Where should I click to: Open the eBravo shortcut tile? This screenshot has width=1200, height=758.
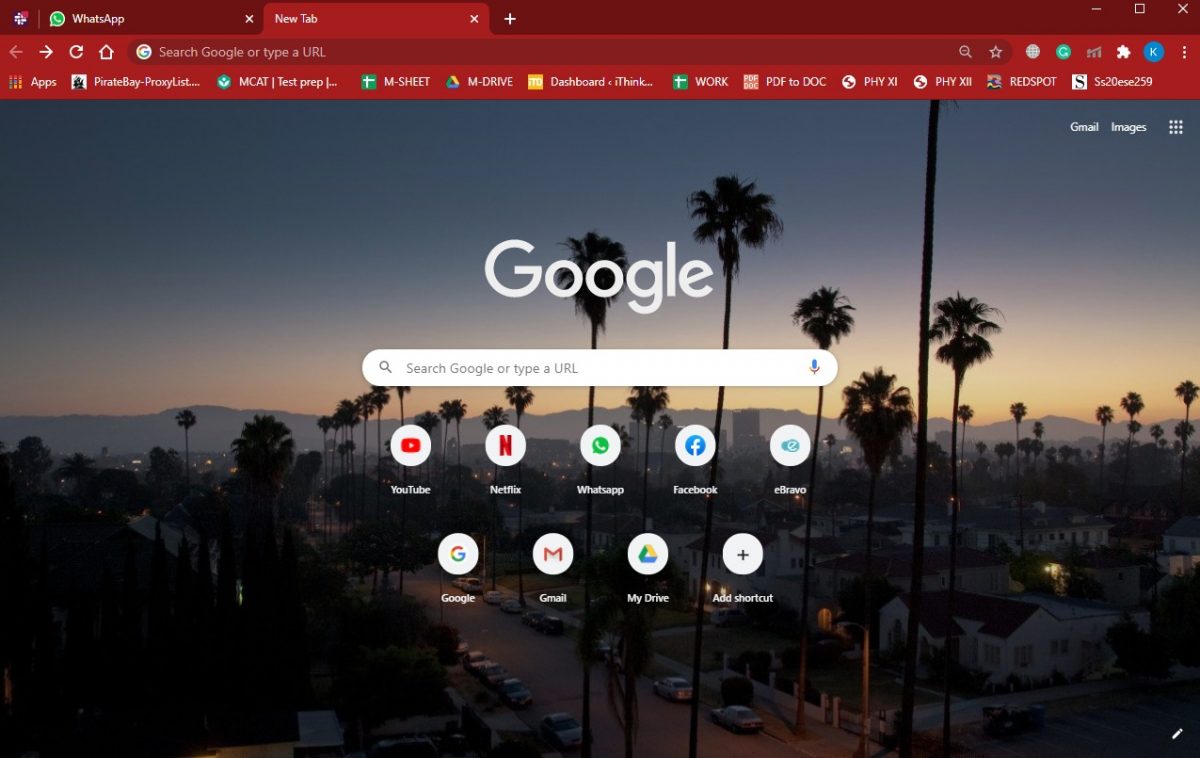tap(790, 446)
